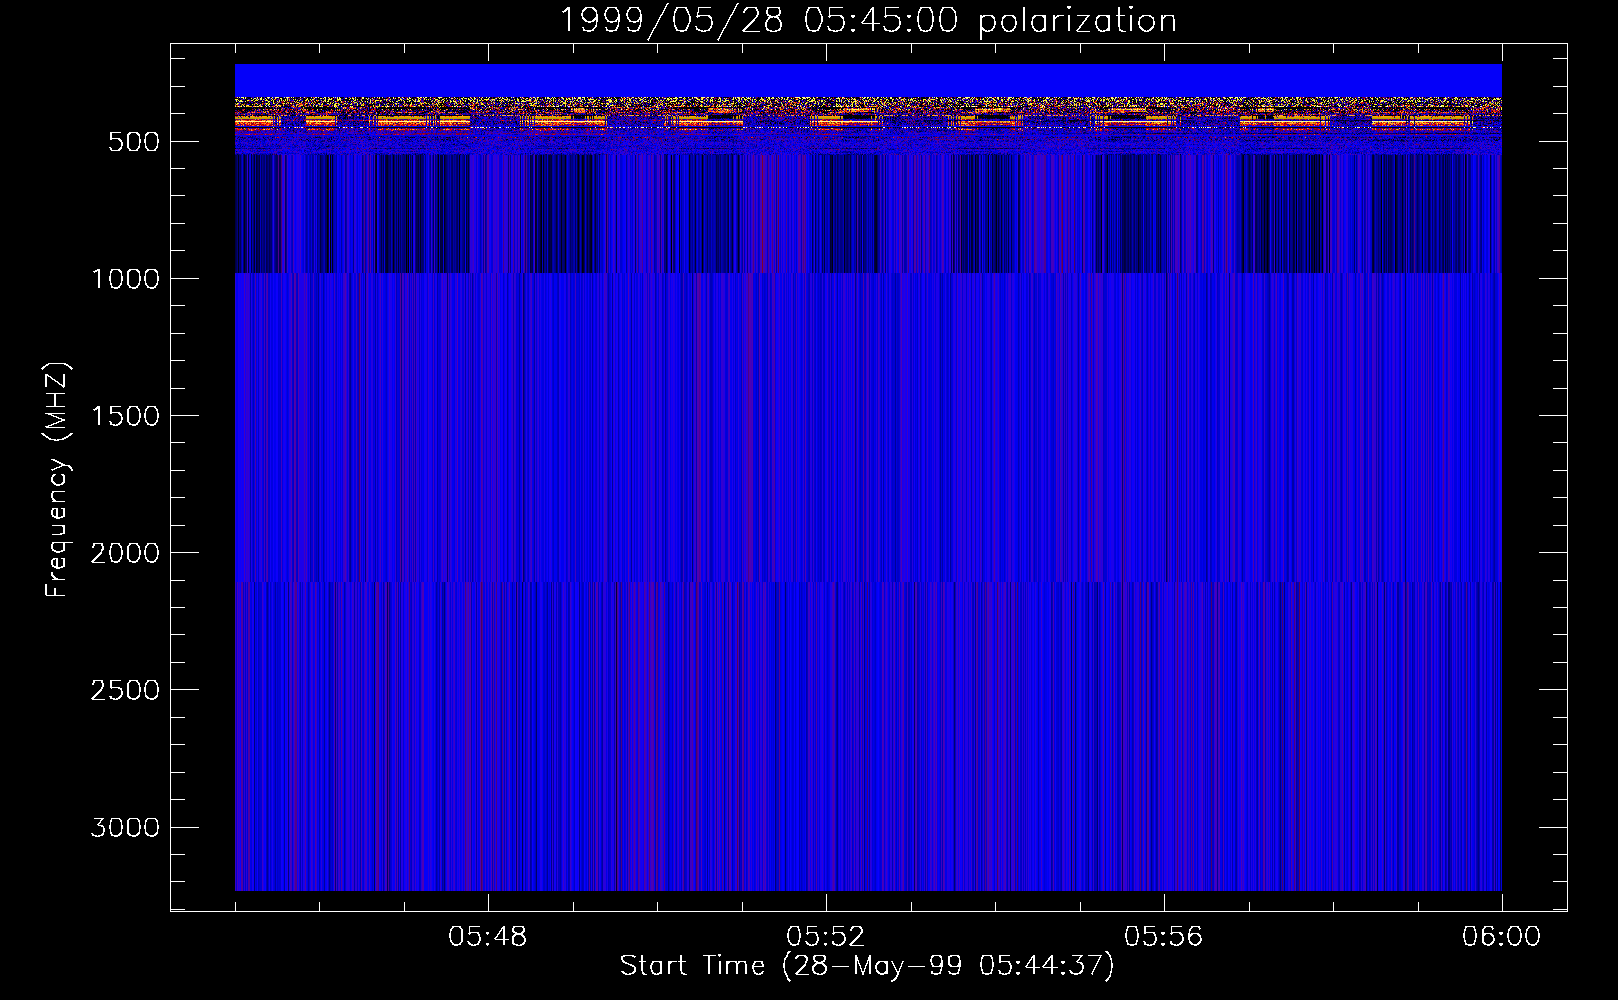
Task: Click the 06:00 time tick label
Action: click(1501, 937)
